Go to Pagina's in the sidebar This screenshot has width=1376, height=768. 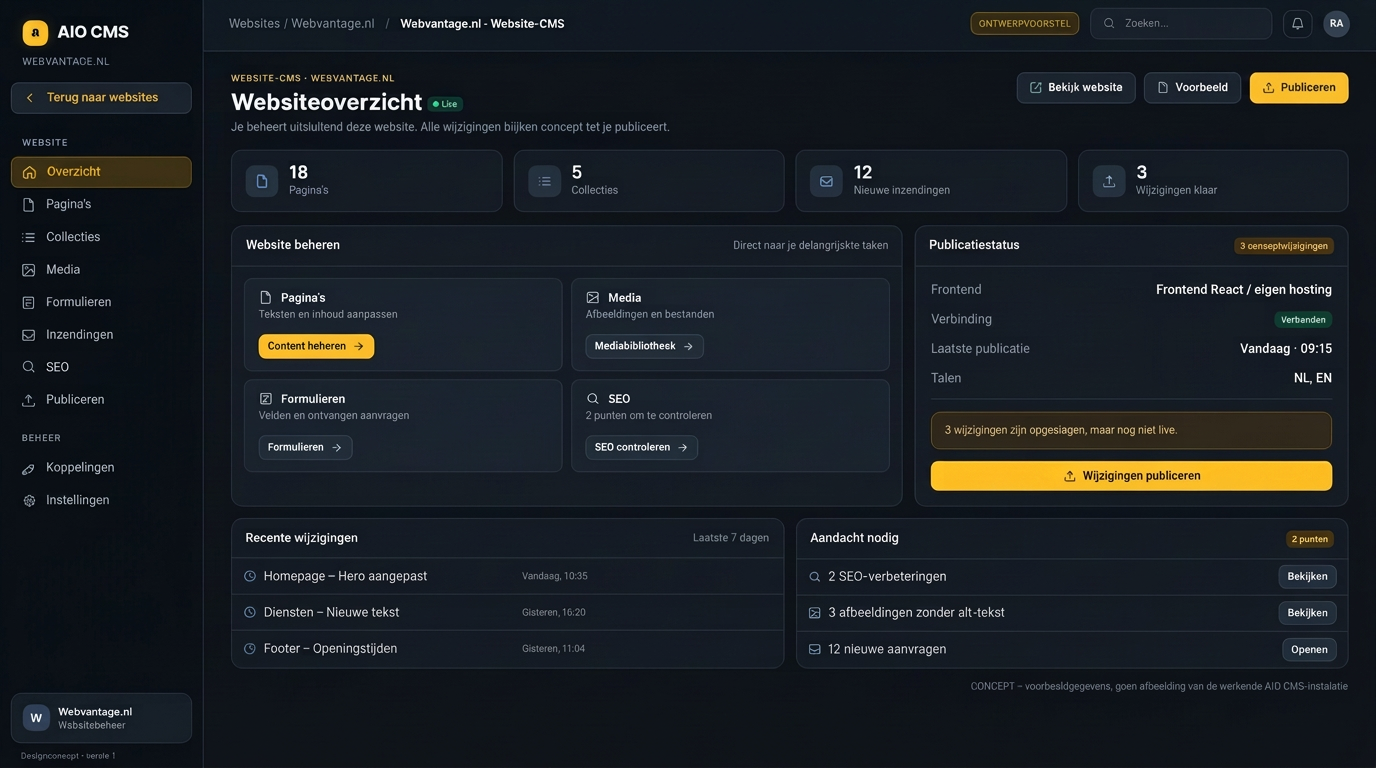click(x=101, y=204)
